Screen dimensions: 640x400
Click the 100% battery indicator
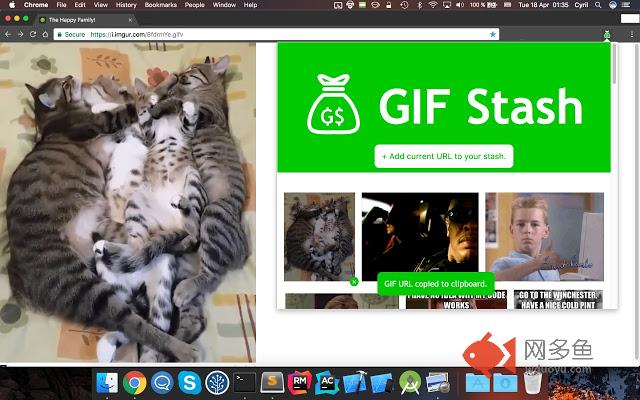click(483, 5)
